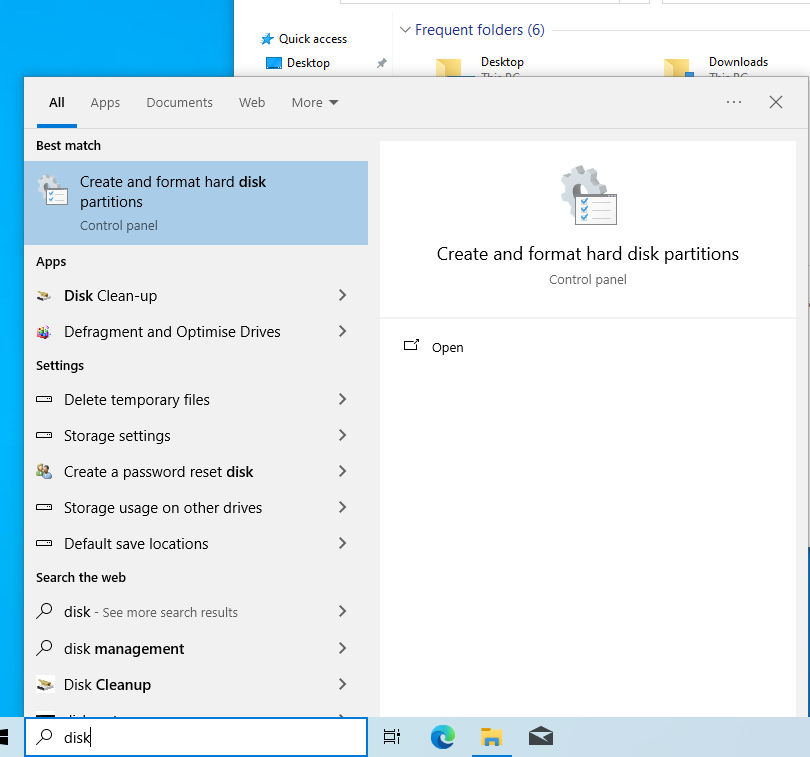Screen dimensions: 810x757
Task: Switch to the Web search tab
Action: tap(252, 102)
